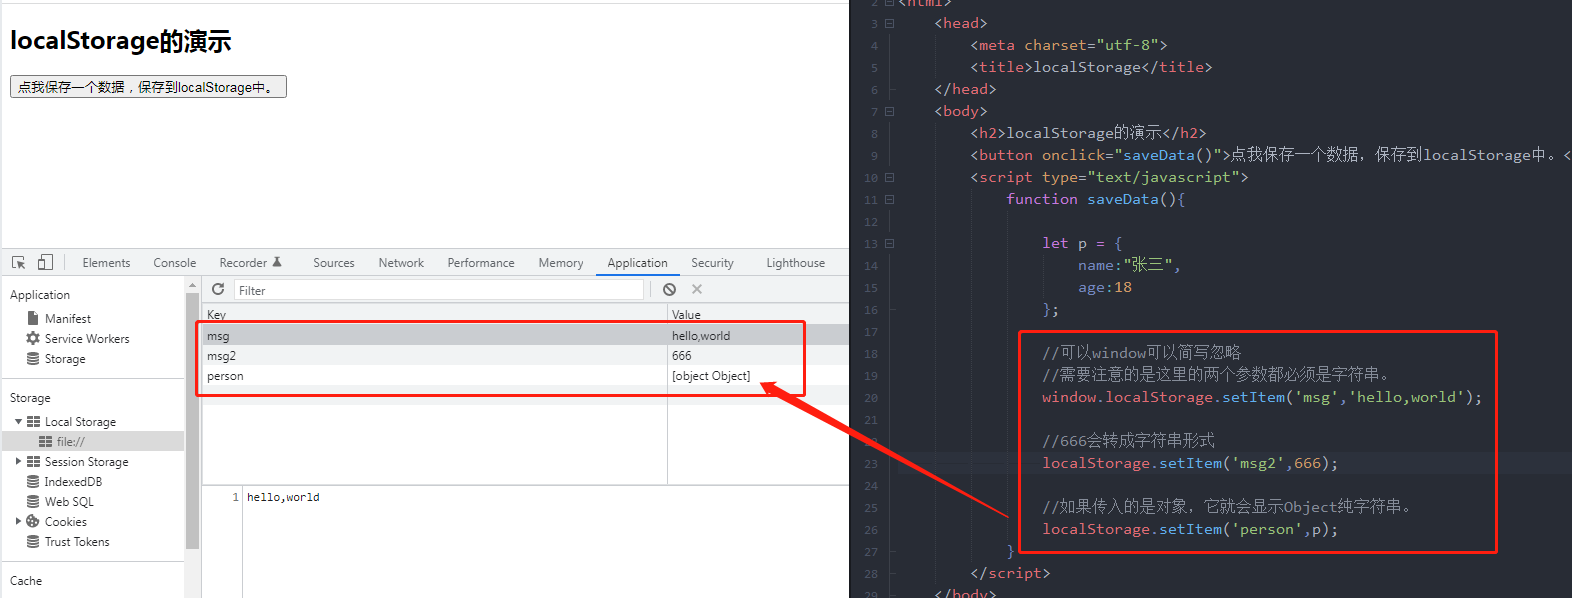Image resolution: width=1572 pixels, height=598 pixels.
Task: Click the clear all storage icon
Action: (x=669, y=289)
